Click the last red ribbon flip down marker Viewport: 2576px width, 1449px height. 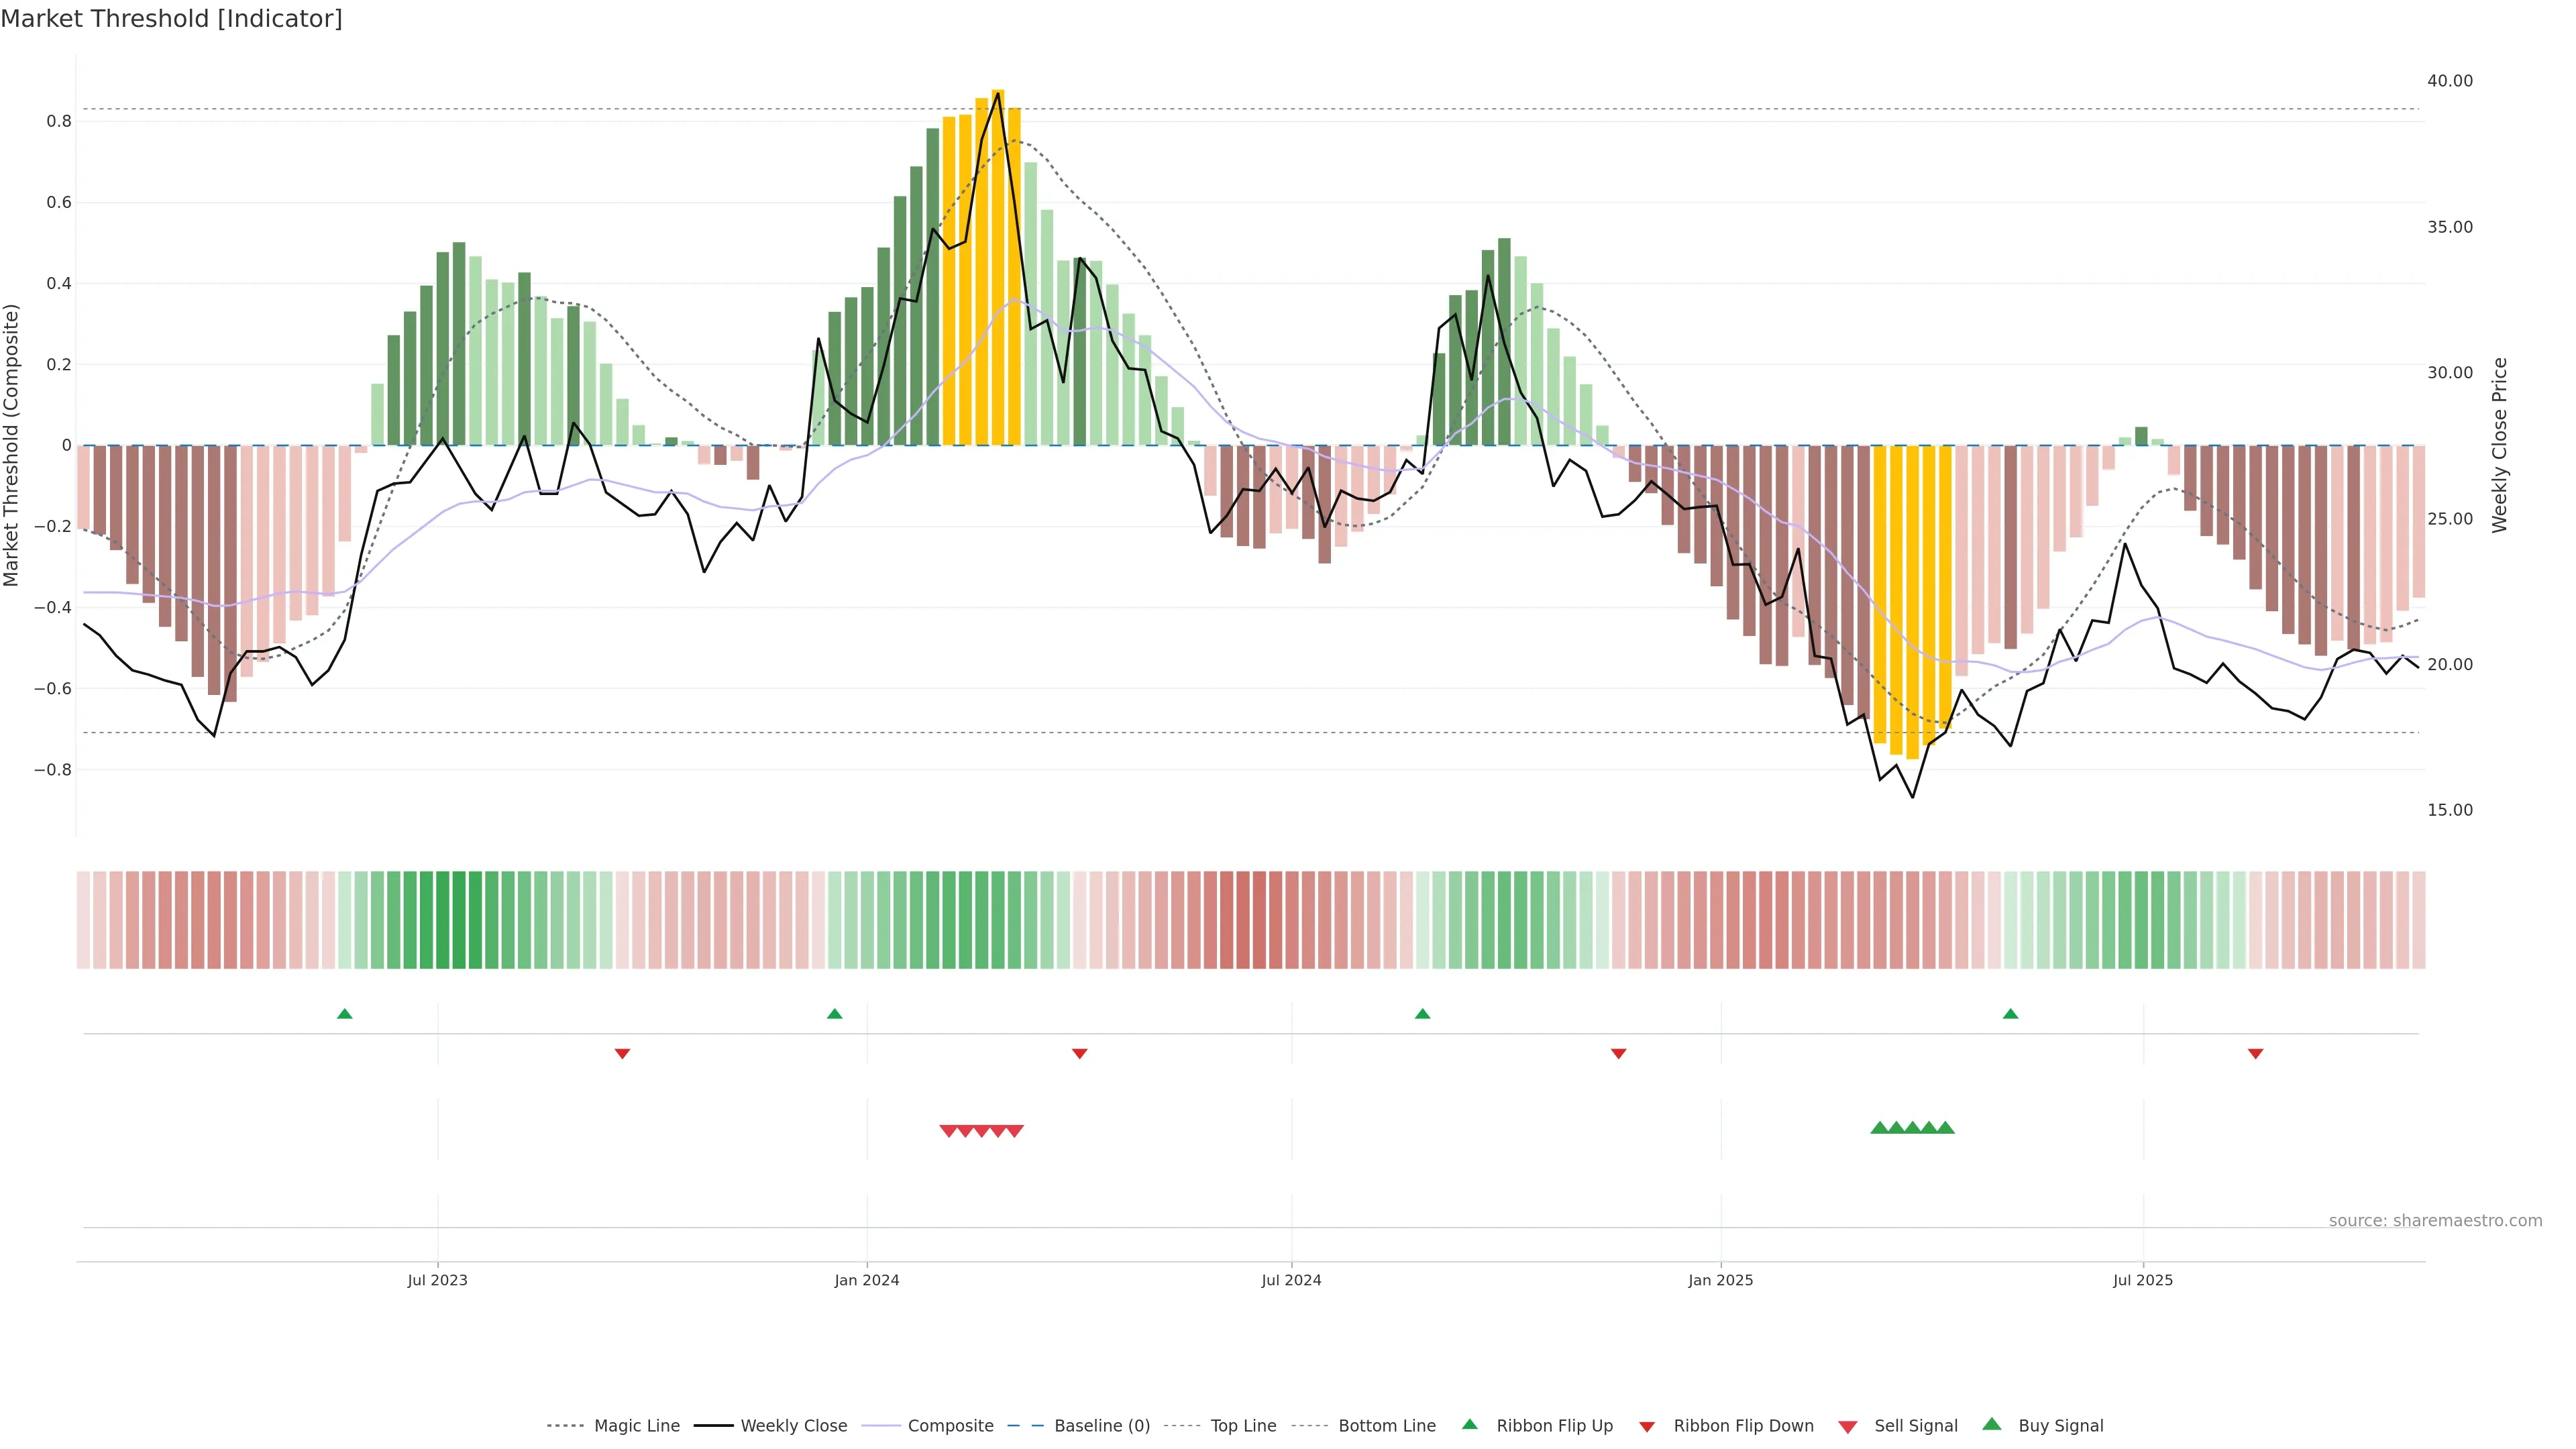2255,1054
